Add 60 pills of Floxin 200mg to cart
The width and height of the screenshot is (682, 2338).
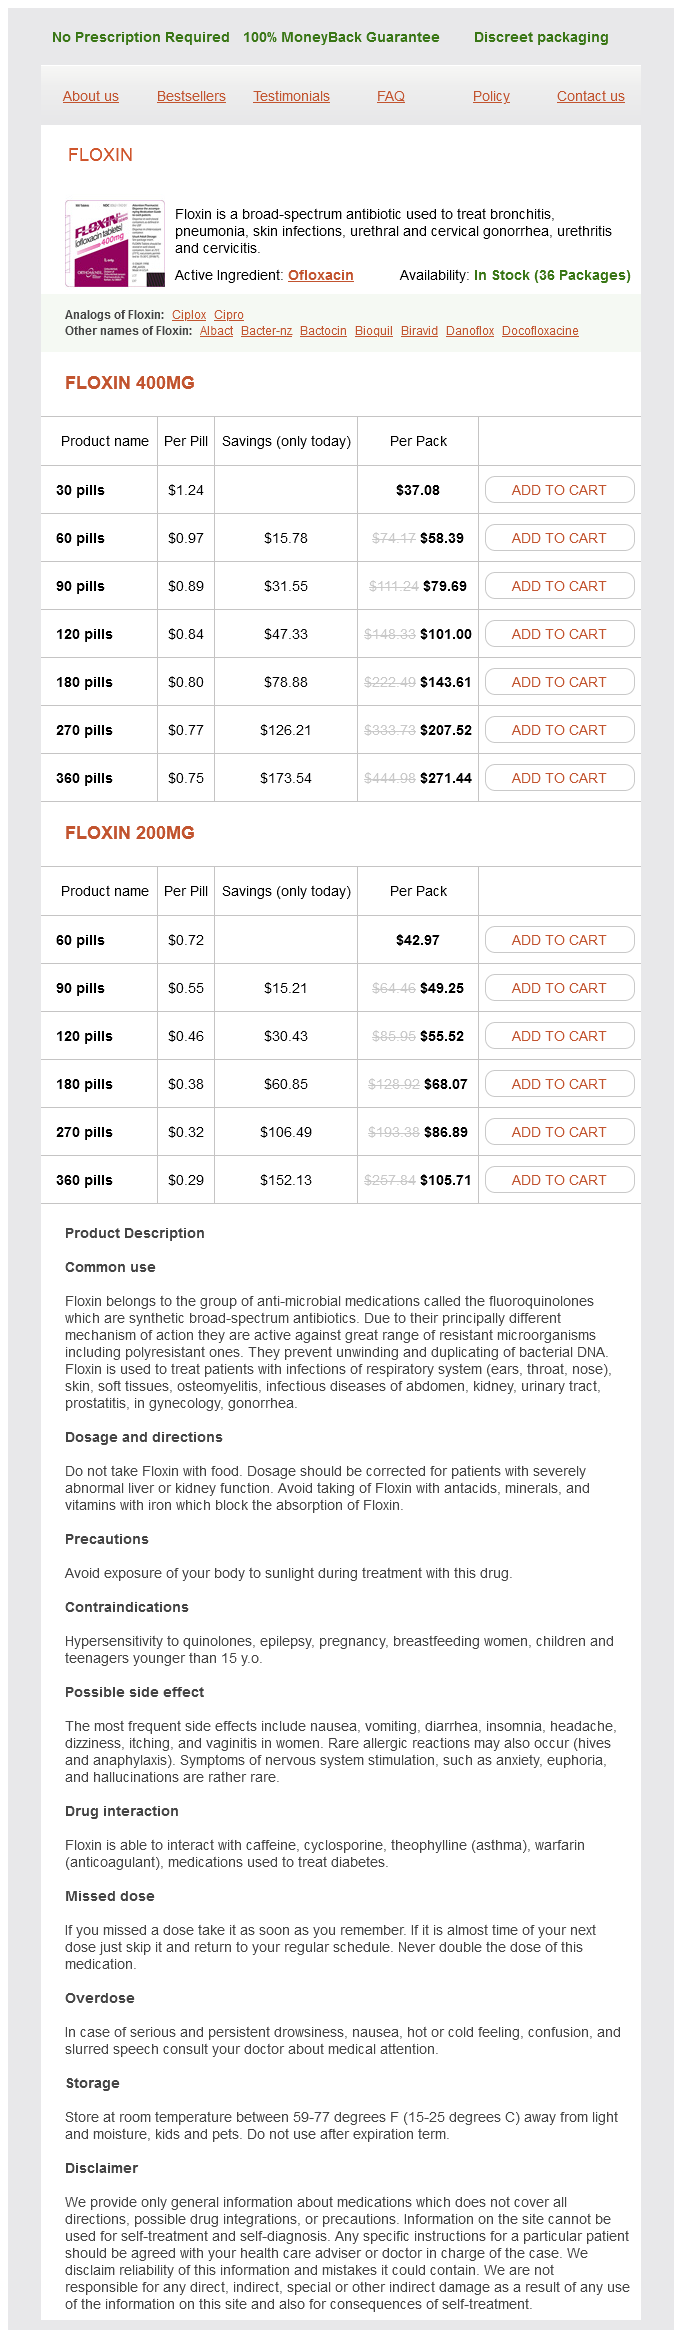click(559, 940)
